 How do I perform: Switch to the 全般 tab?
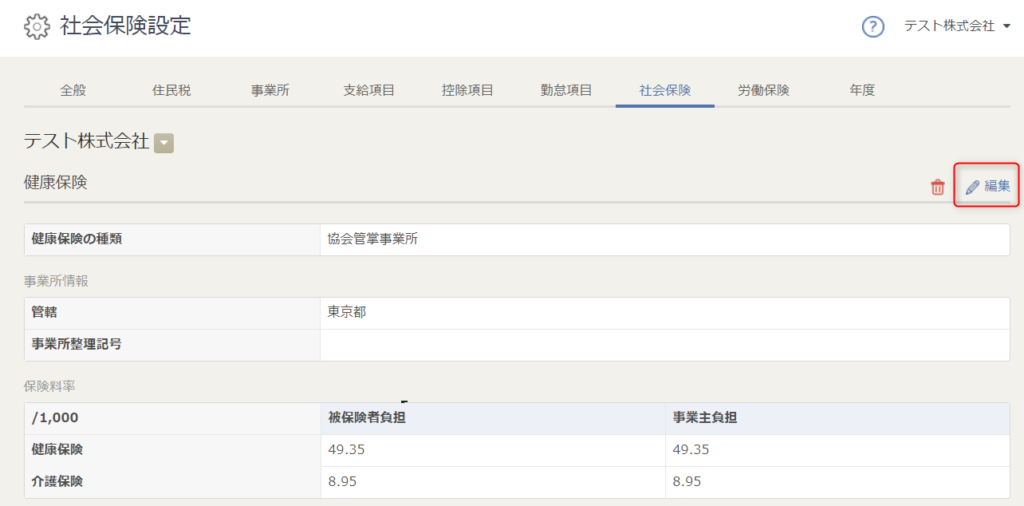click(x=72, y=91)
